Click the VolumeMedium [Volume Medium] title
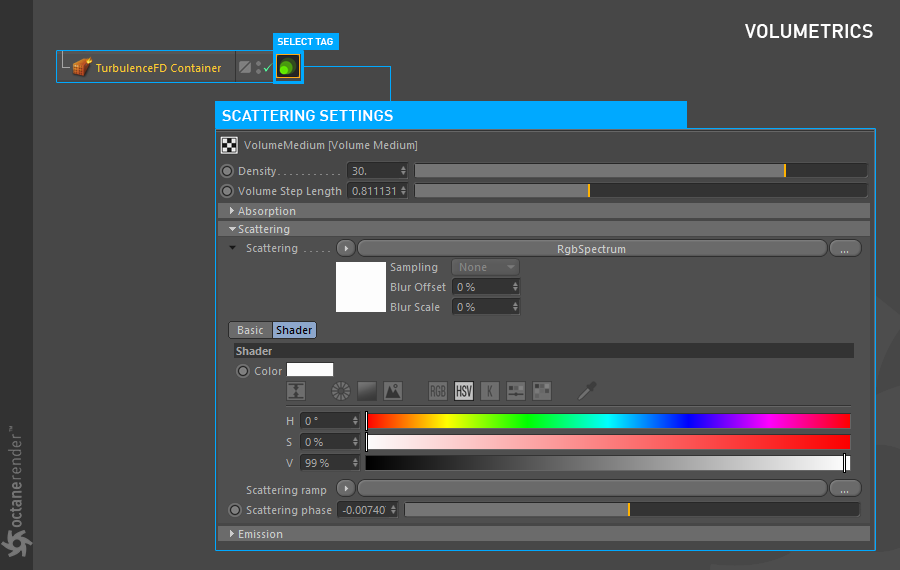Viewport: 900px width, 570px height. (331, 145)
